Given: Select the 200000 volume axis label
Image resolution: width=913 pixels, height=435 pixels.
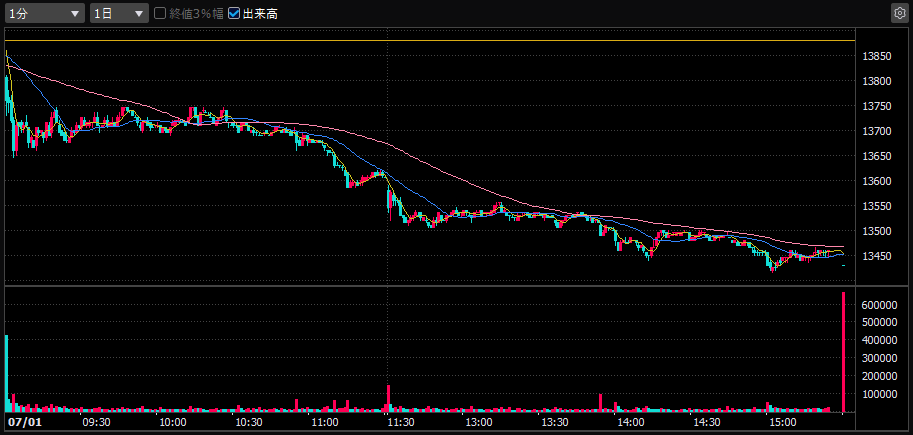Looking at the screenshot, I should 880,376.
